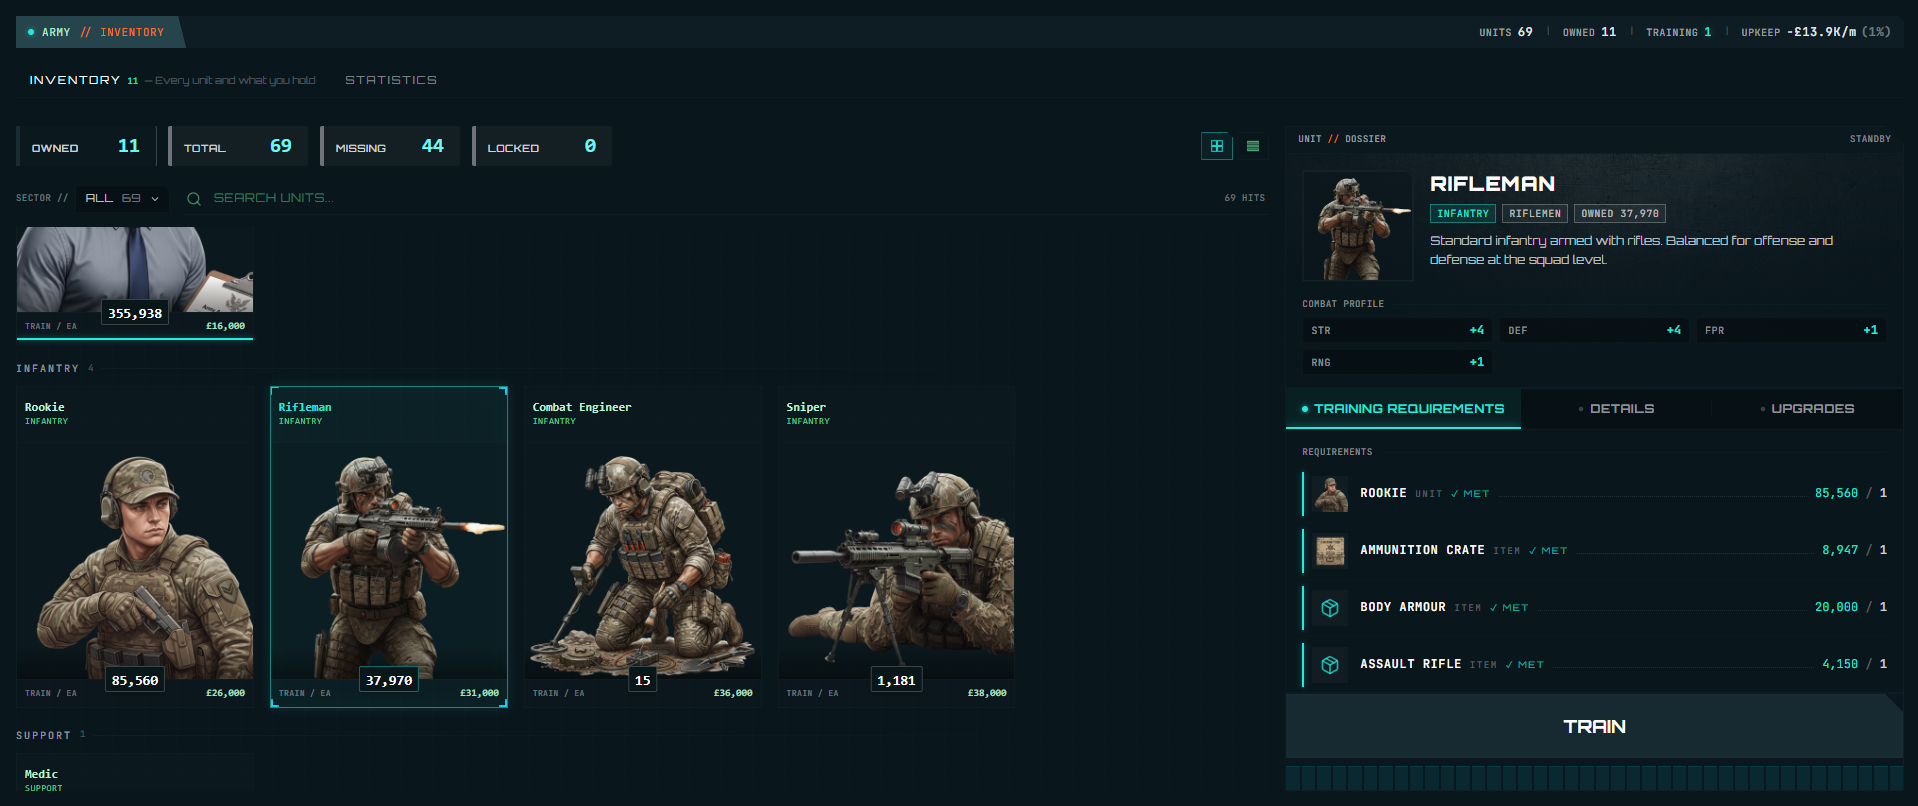Select the unit card priced £16,000

pos(135,283)
